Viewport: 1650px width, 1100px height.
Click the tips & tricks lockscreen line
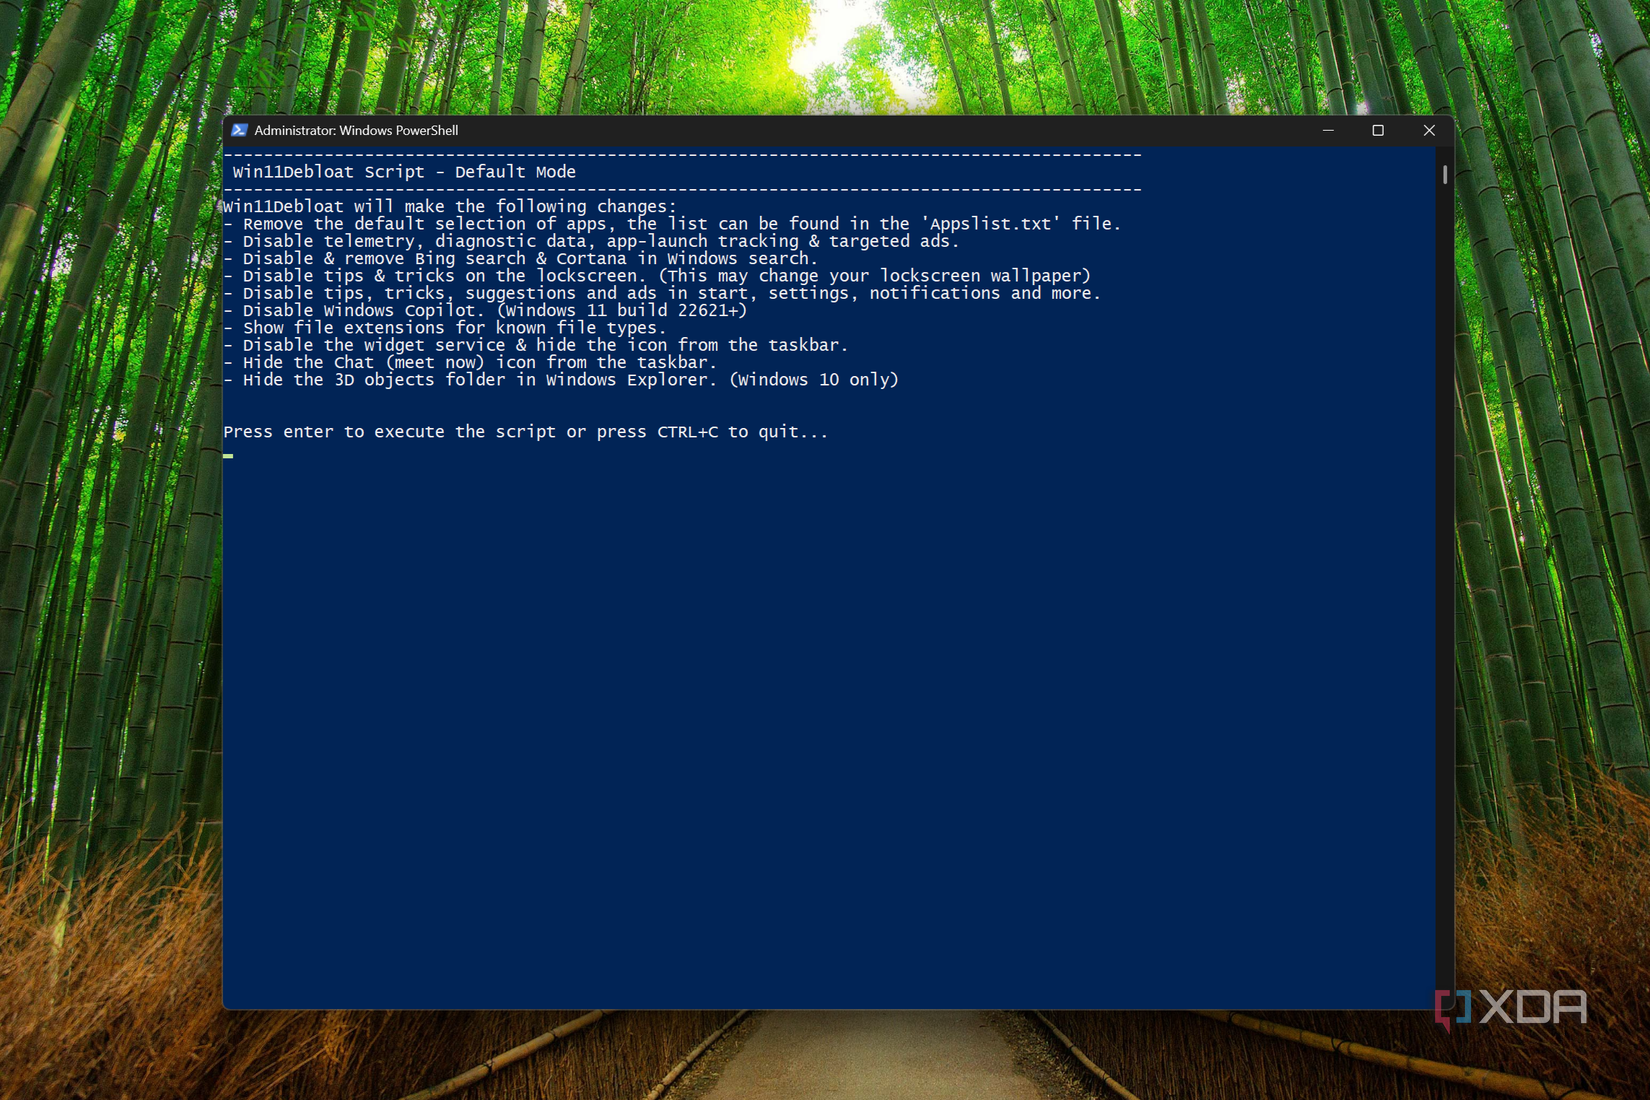point(657,276)
